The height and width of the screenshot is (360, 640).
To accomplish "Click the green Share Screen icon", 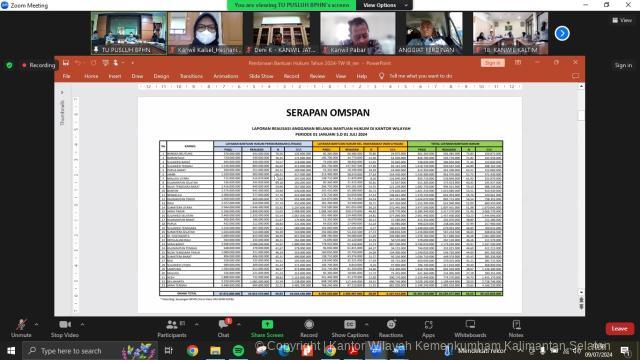I will (x=267, y=324).
